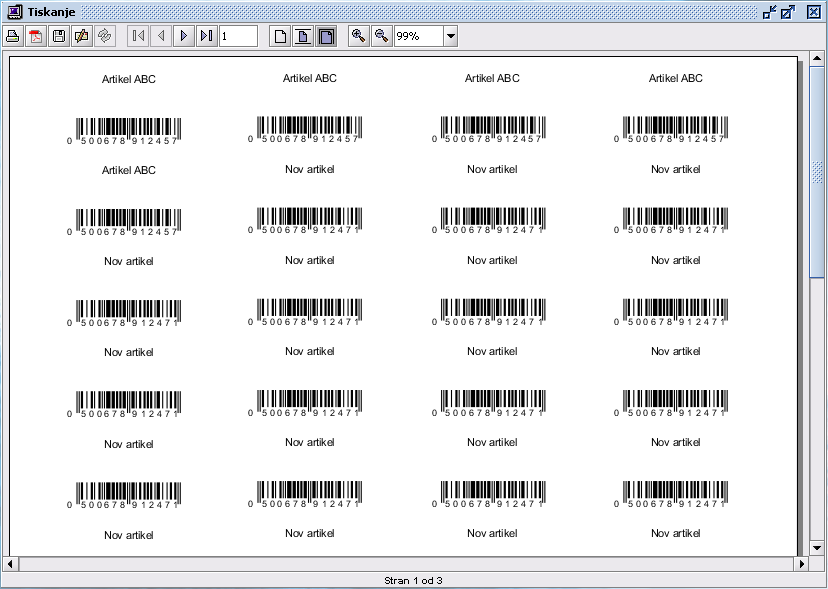Click the edit report icon with pencil
The width and height of the screenshot is (828, 589).
[x=82, y=36]
